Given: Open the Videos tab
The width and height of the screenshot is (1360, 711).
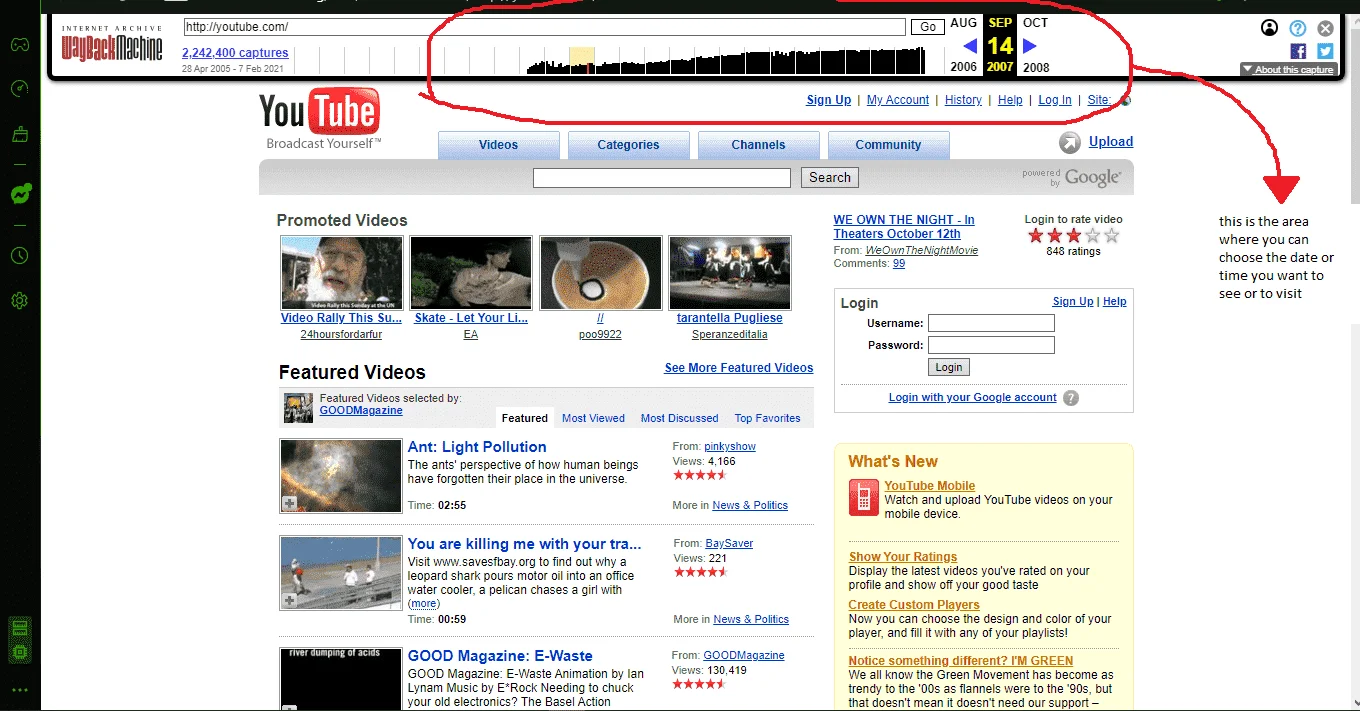Looking at the screenshot, I should click(498, 145).
